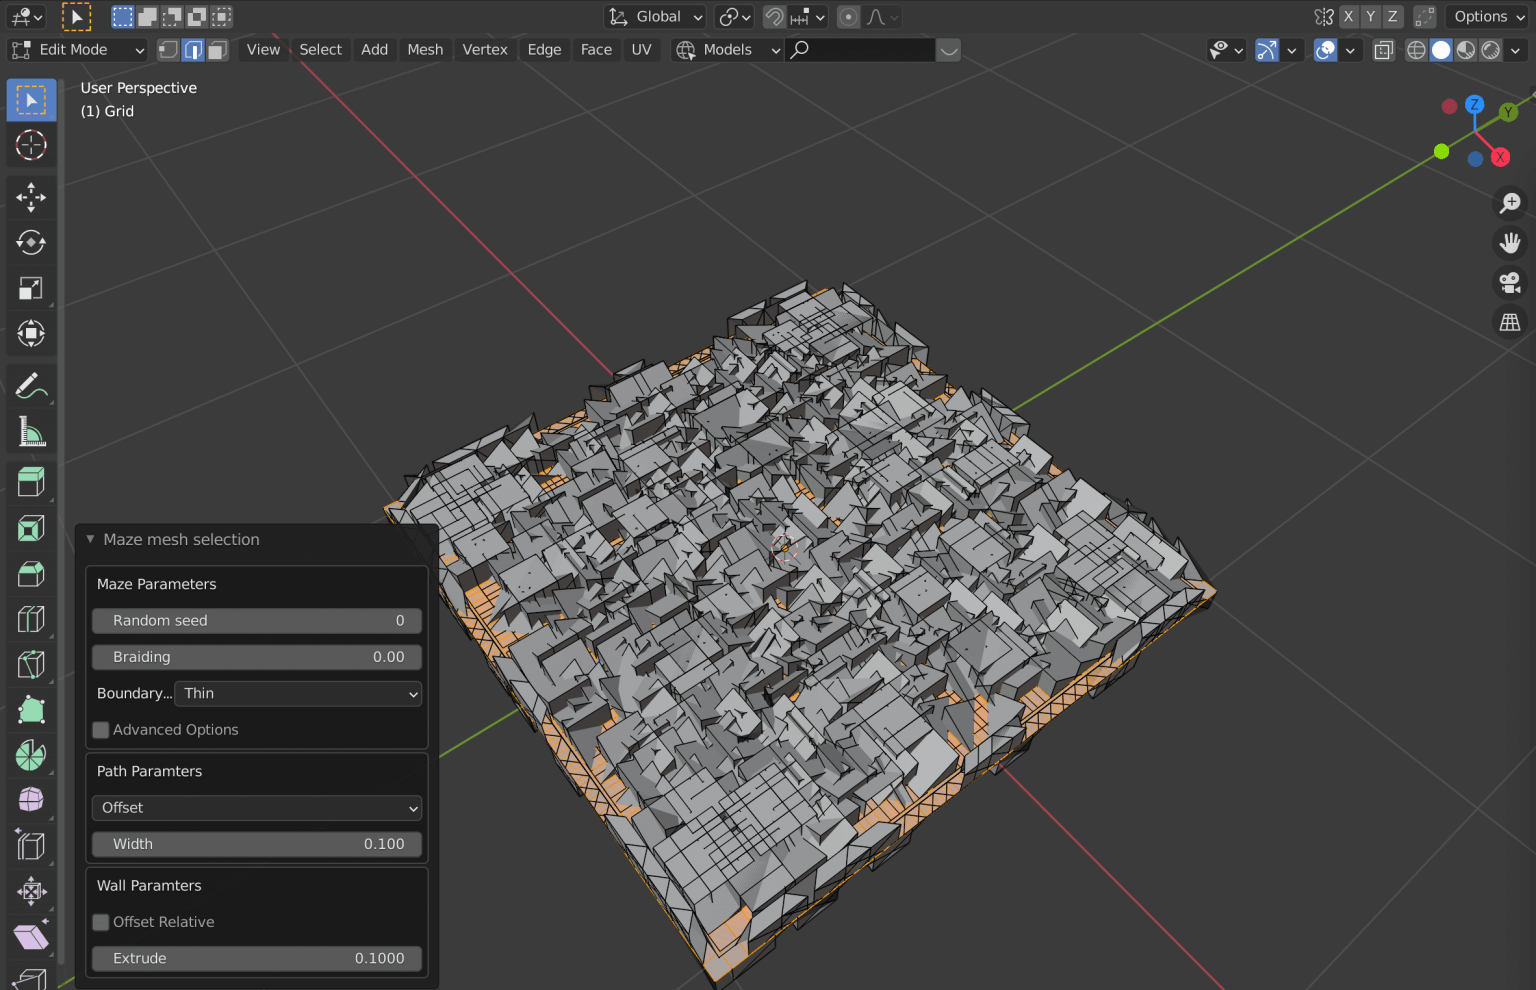Open the Path Parameters Offset dropdown
1536x990 pixels.
(x=256, y=807)
